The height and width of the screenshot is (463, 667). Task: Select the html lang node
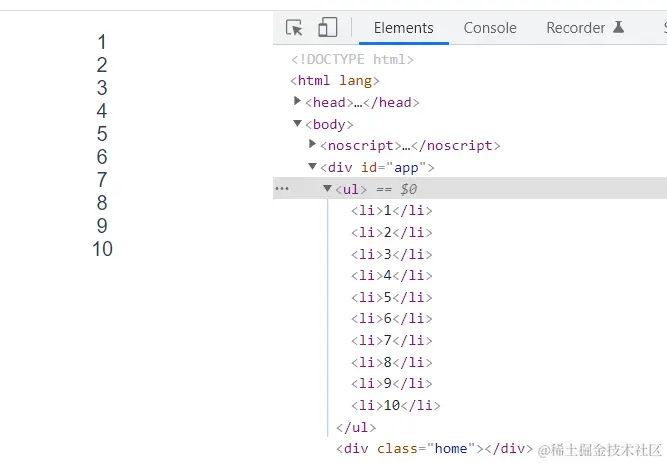(x=335, y=81)
